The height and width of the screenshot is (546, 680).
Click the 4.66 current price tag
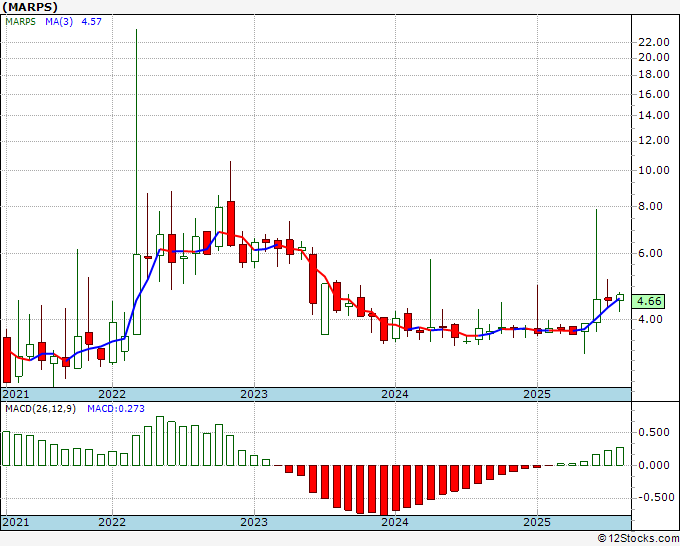[x=648, y=301]
